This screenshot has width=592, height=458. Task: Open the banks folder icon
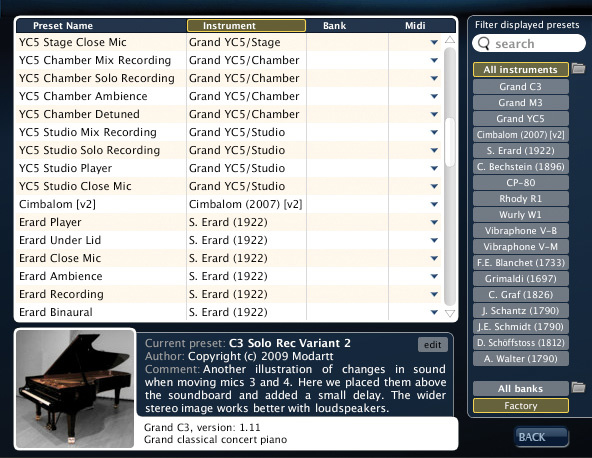[x=578, y=387]
